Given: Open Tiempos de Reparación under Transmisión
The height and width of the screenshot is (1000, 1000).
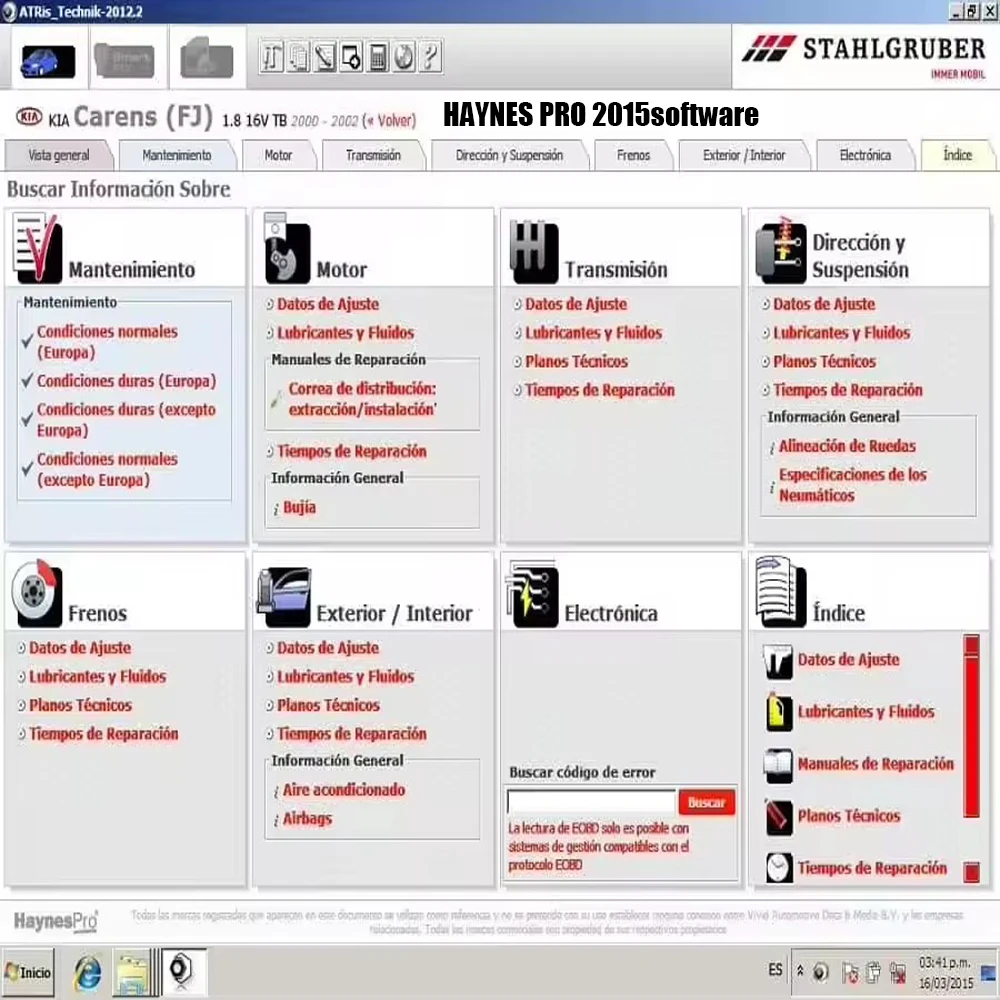Looking at the screenshot, I should (x=599, y=390).
